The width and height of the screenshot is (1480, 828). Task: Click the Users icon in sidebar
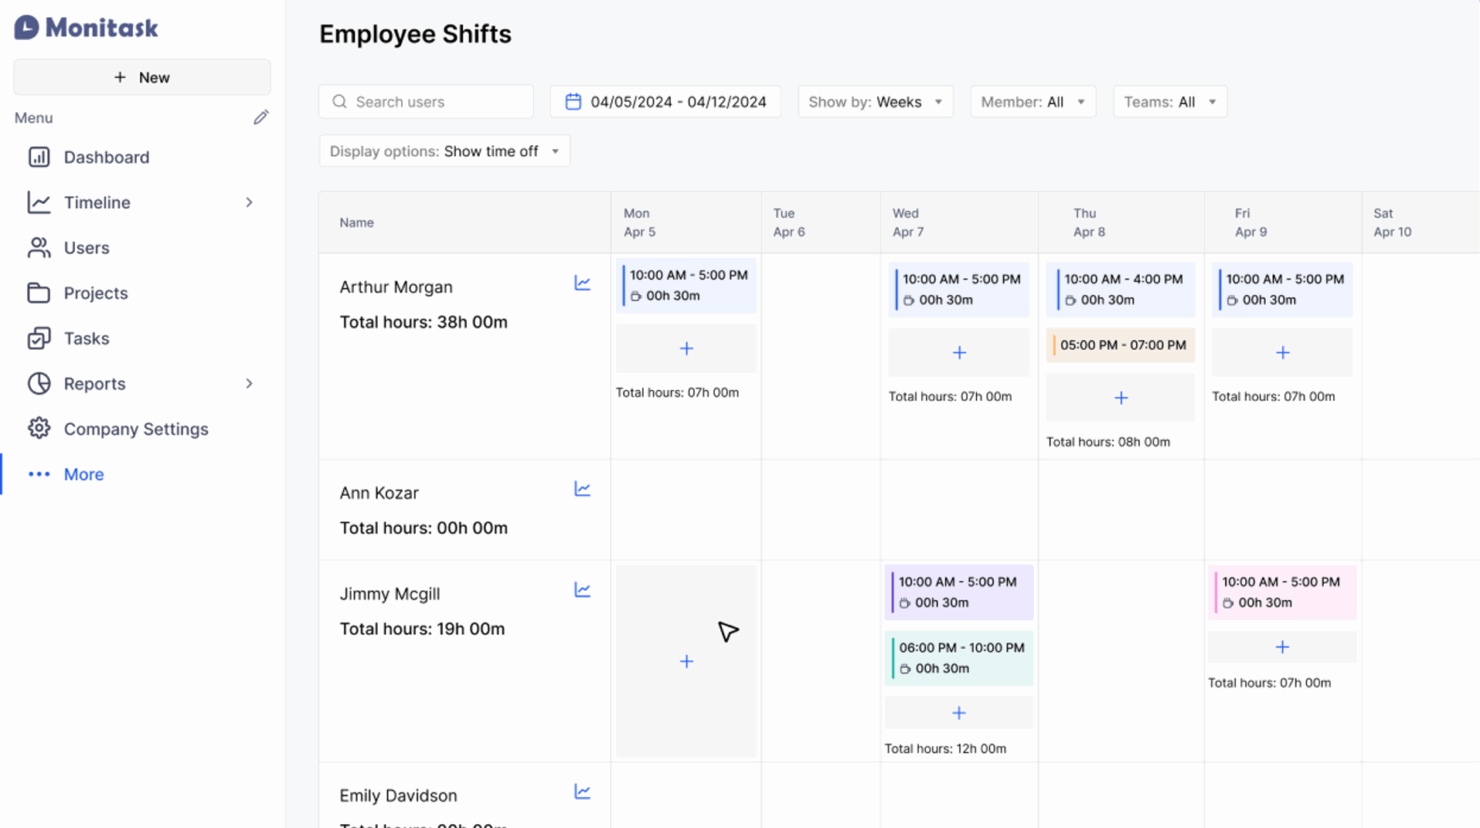tap(39, 247)
